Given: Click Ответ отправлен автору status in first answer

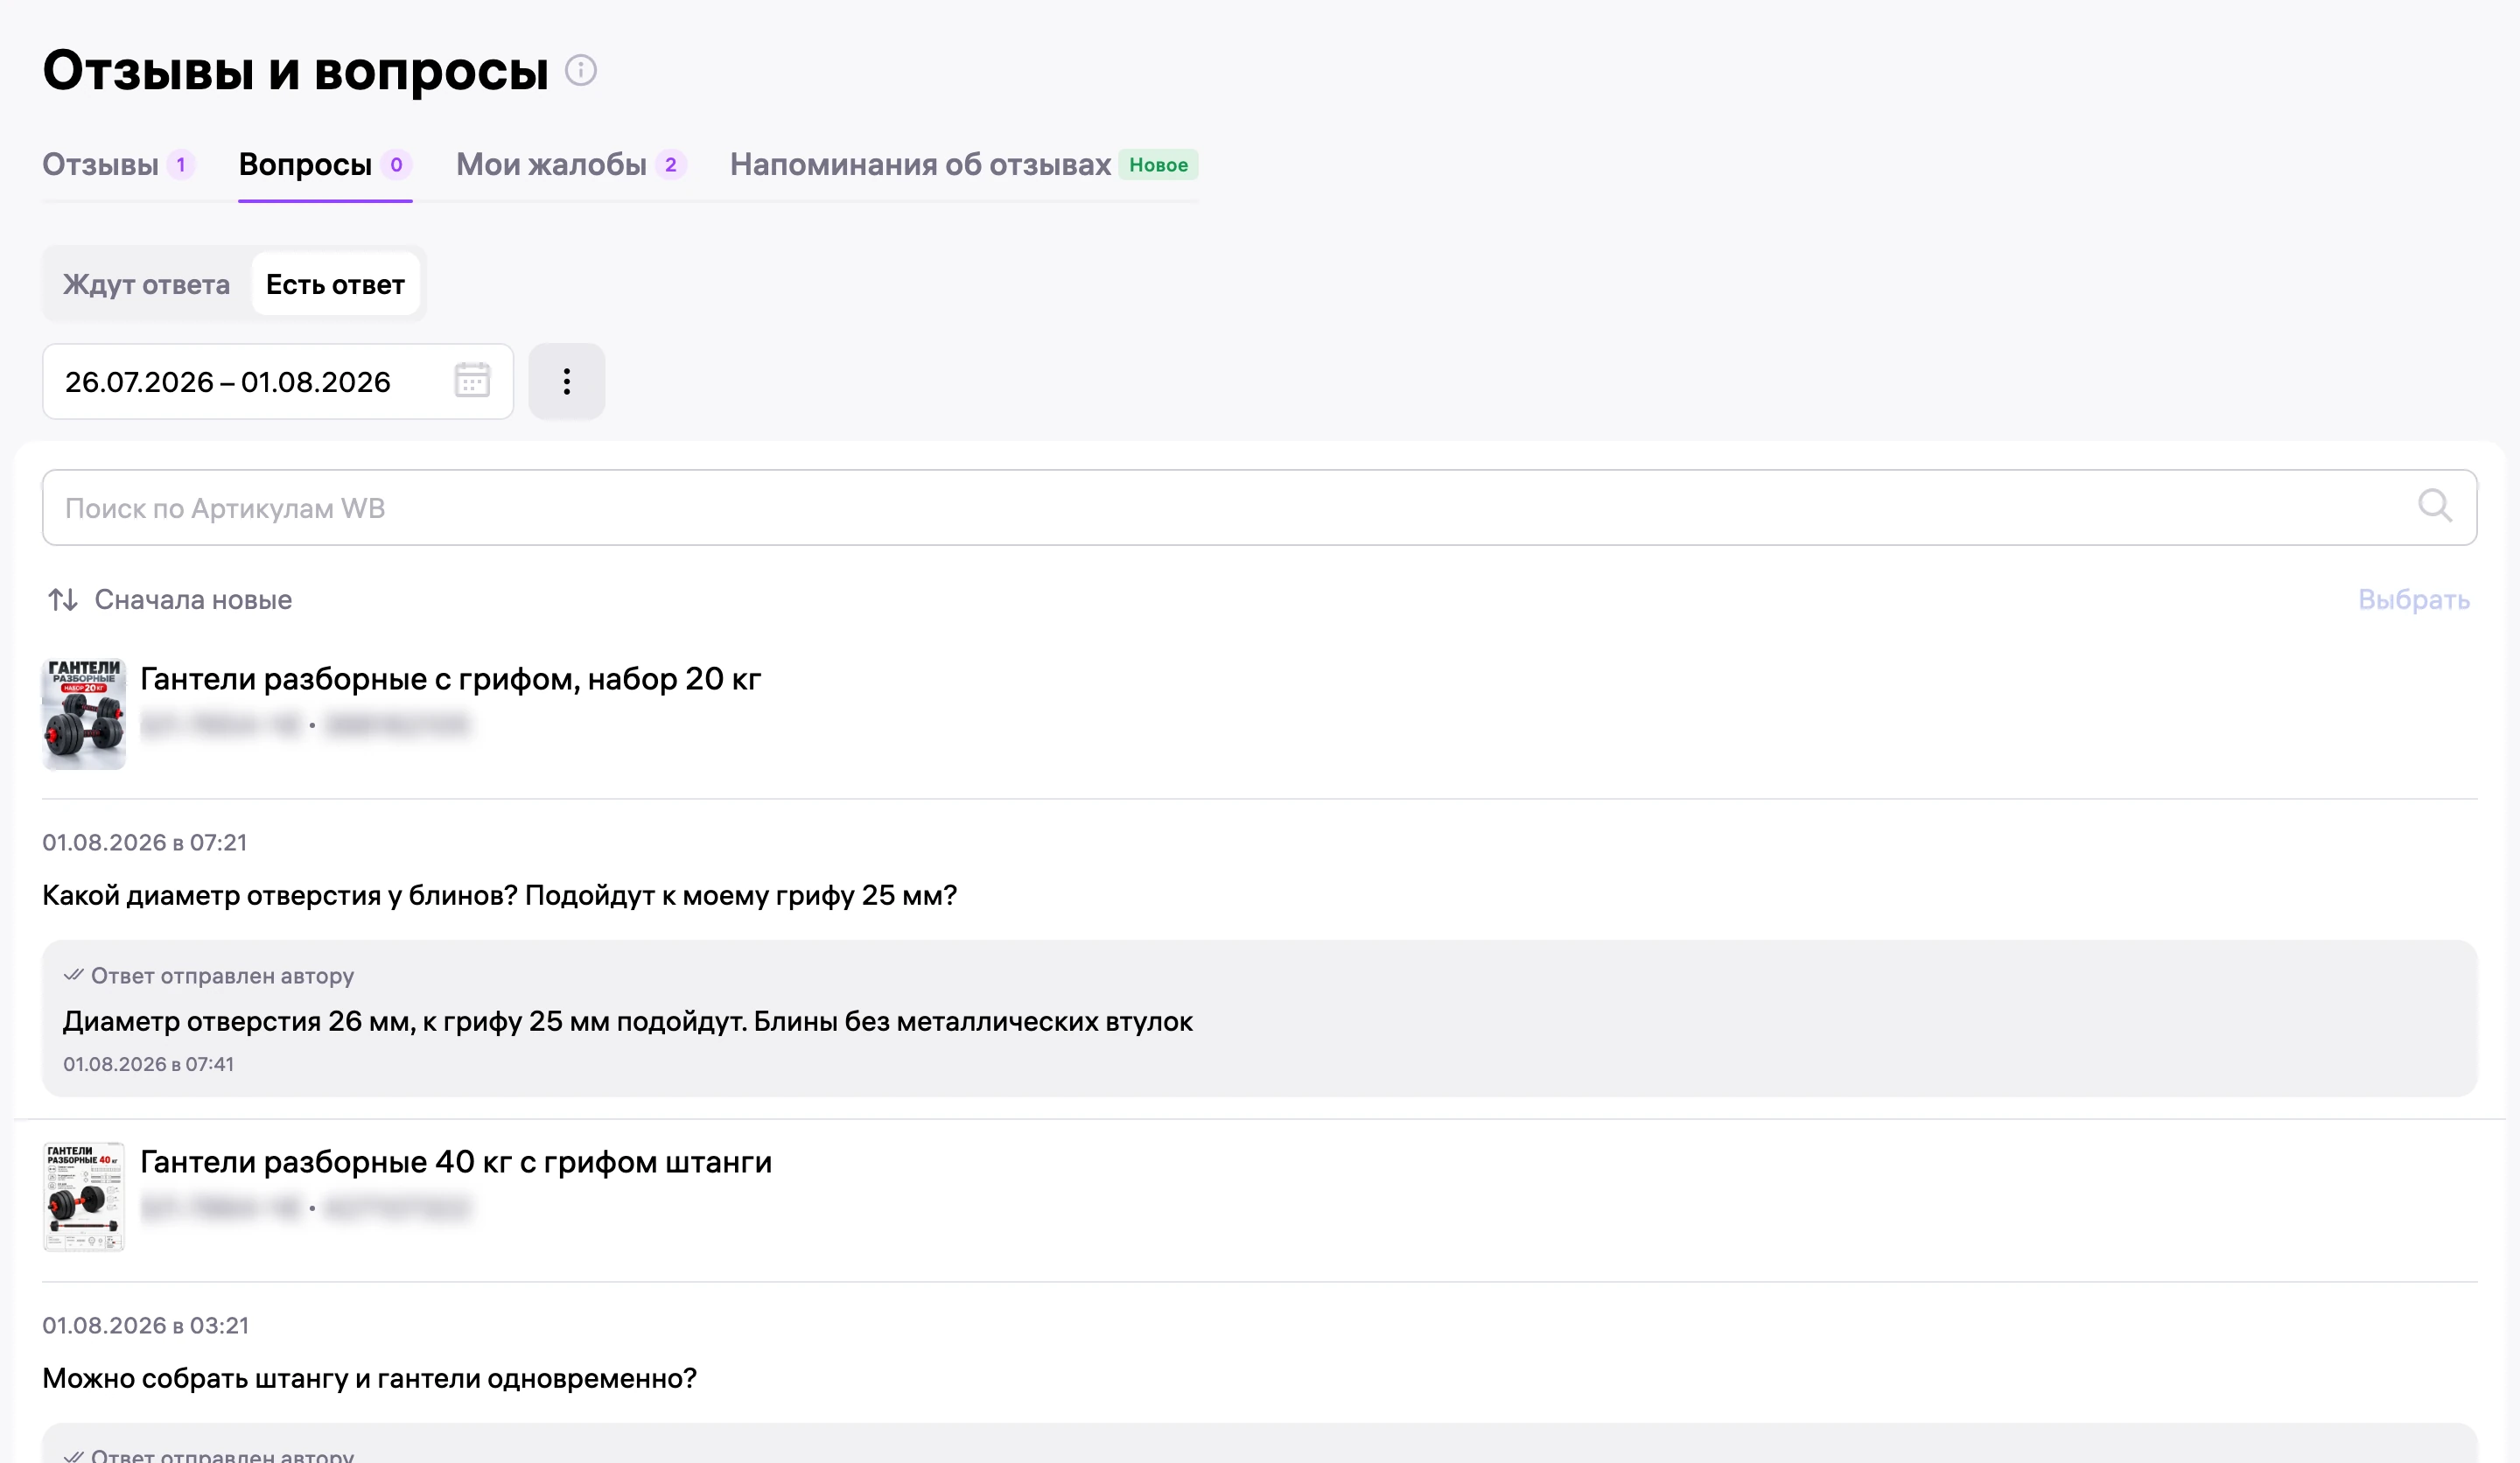Looking at the screenshot, I should pos(209,975).
